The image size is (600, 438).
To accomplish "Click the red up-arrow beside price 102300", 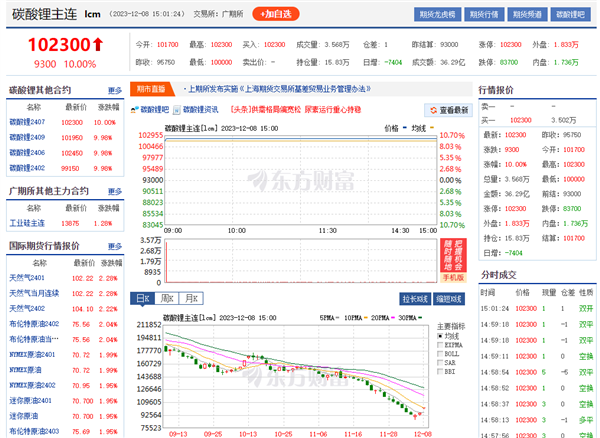I will click(97, 45).
